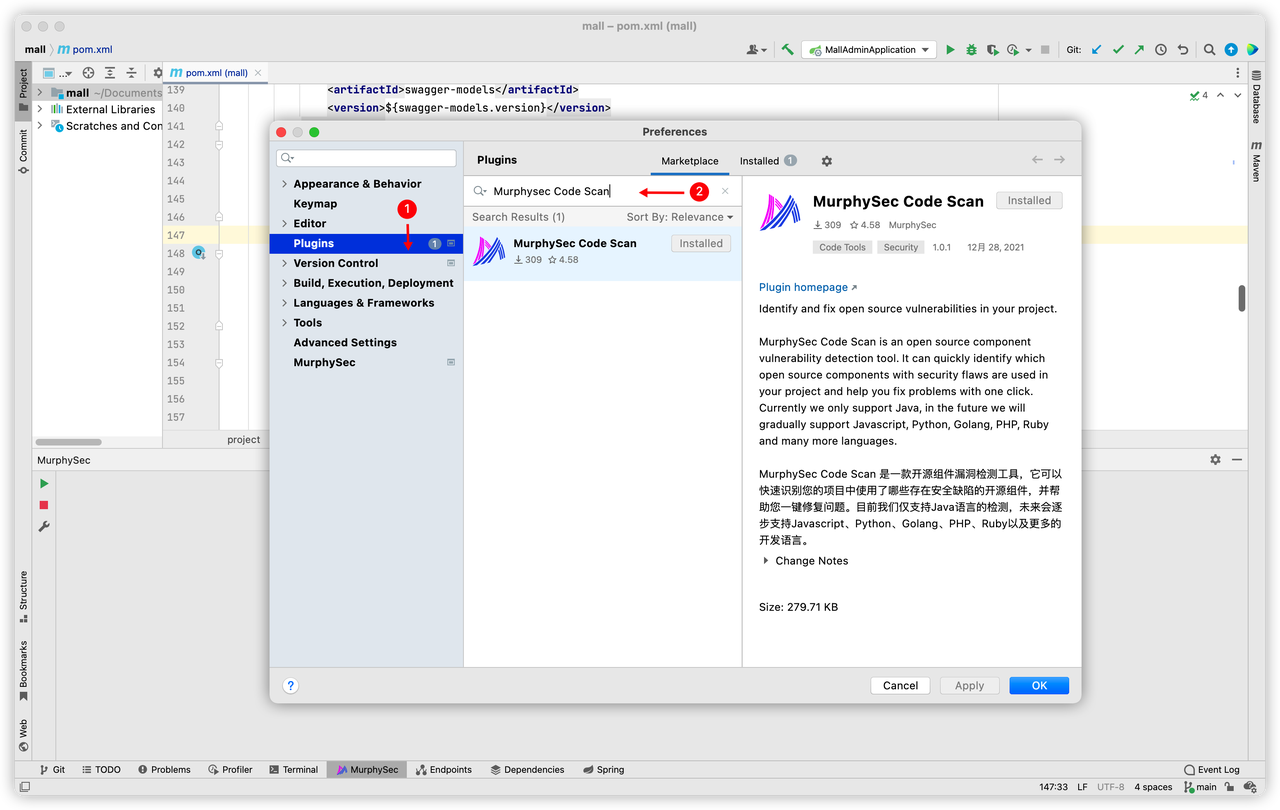Open the Problems tool window tab
Viewport: 1280px width, 810px height.
click(164, 770)
